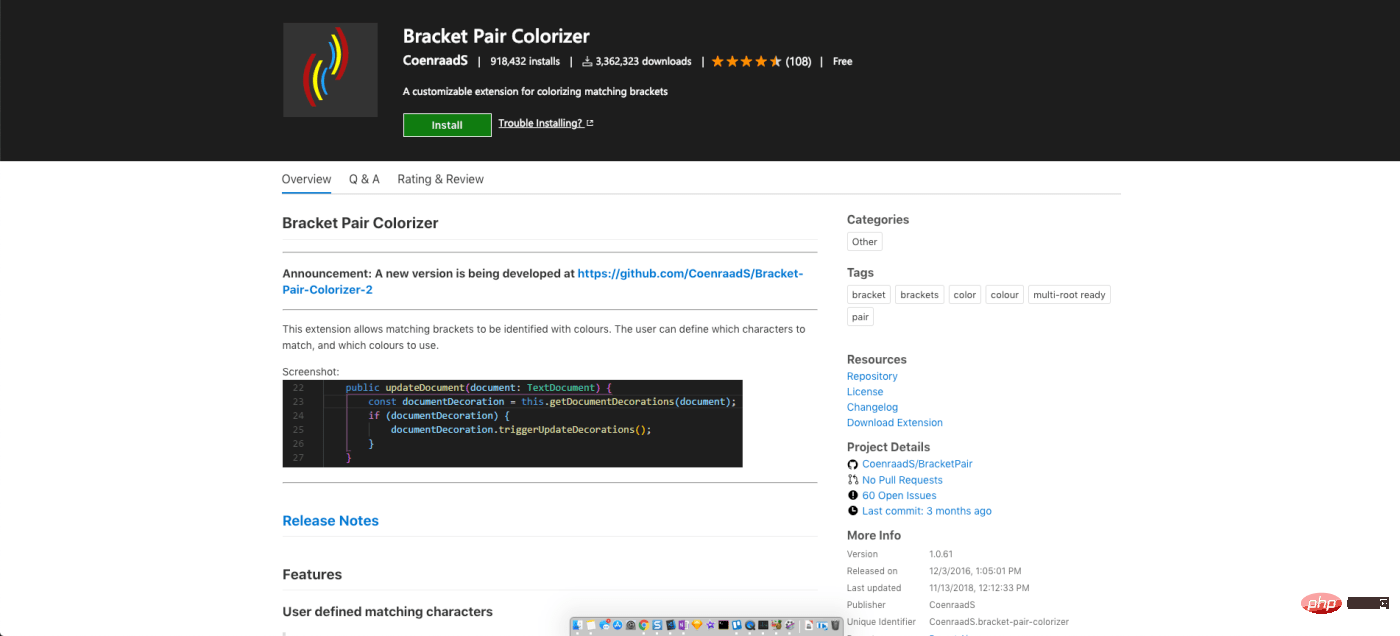Click the Release Notes heading link

[330, 521]
